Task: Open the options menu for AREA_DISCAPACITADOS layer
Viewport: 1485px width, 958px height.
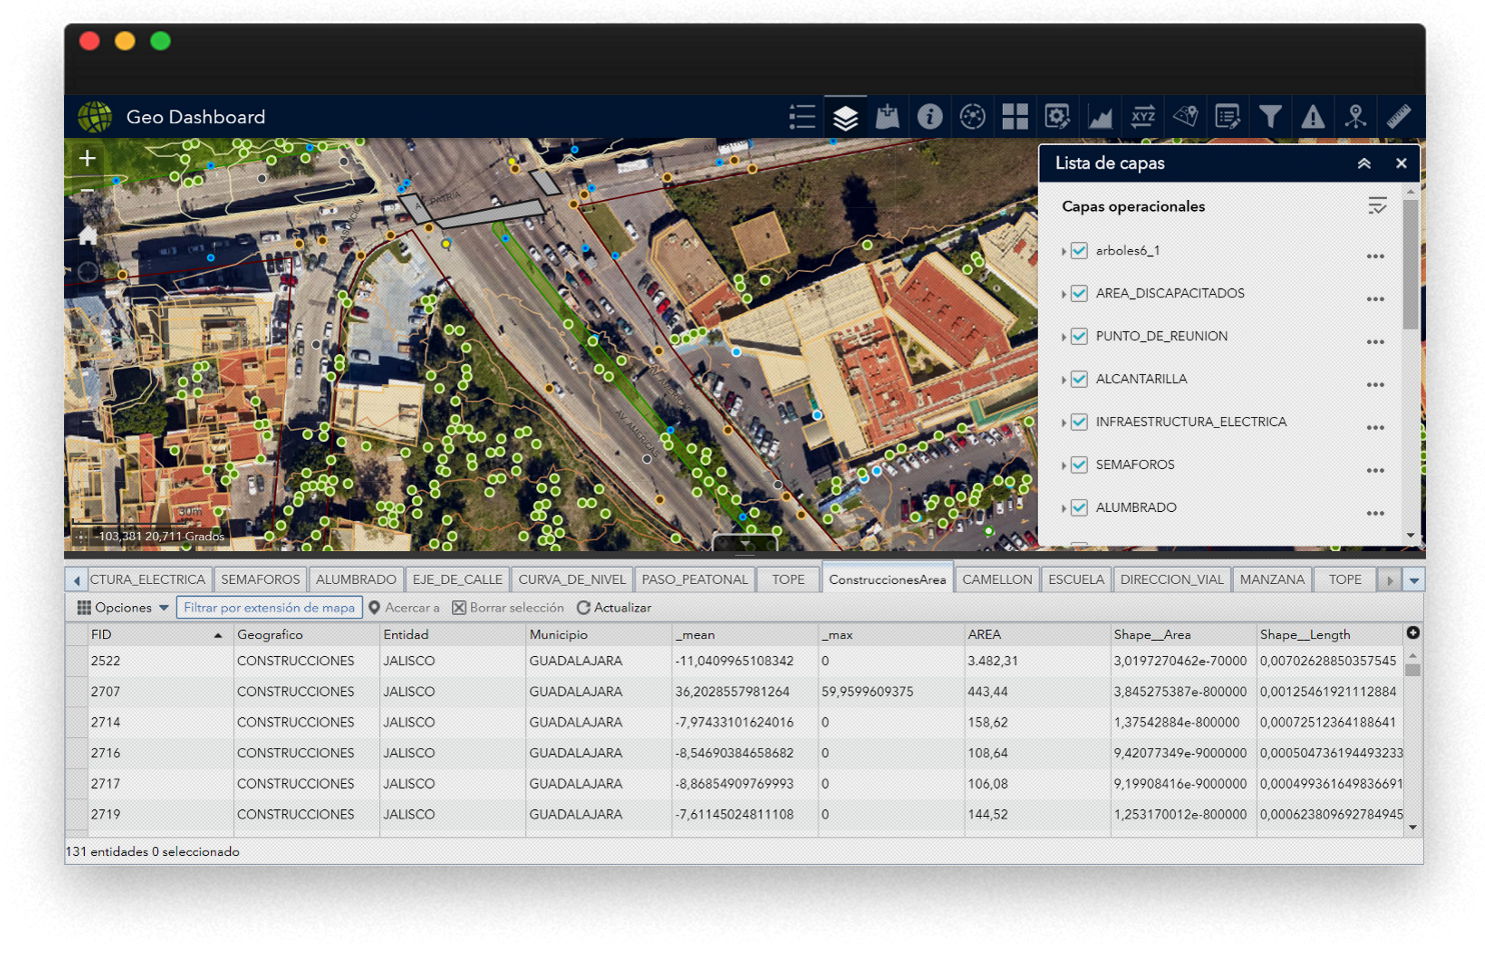Action: pos(1375,298)
